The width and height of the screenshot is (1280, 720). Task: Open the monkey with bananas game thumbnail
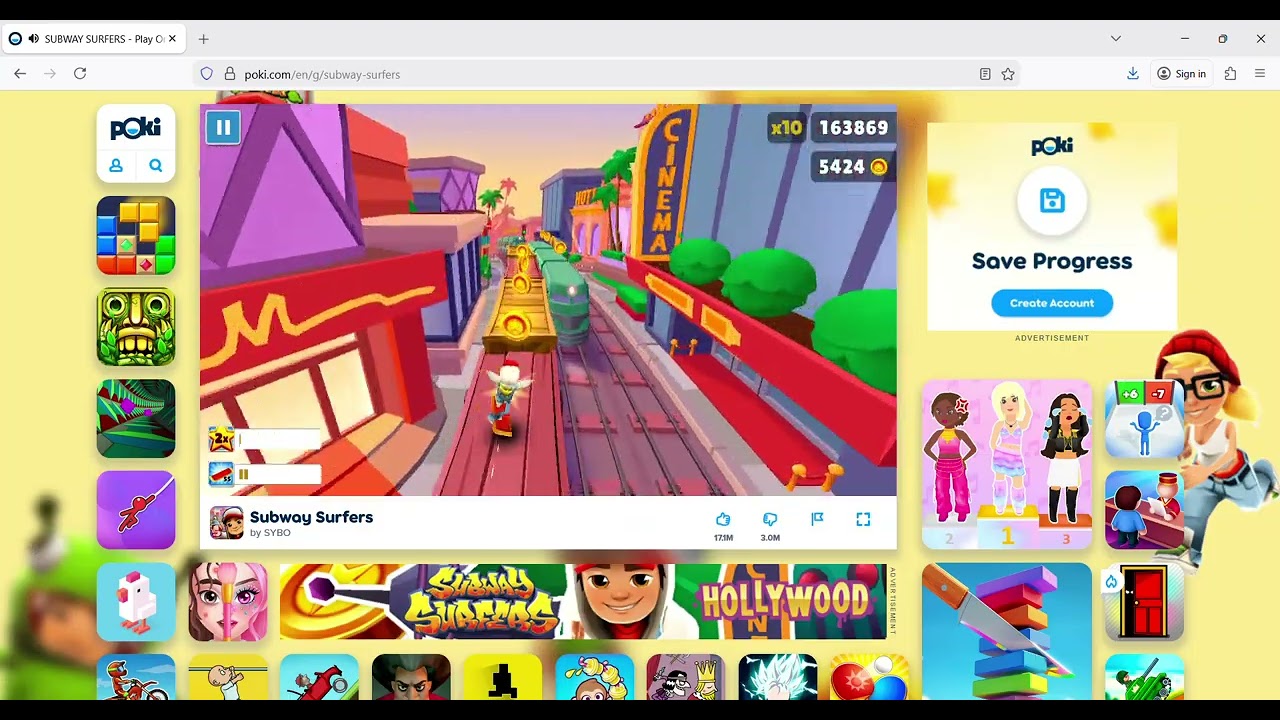pyautogui.click(x=594, y=677)
